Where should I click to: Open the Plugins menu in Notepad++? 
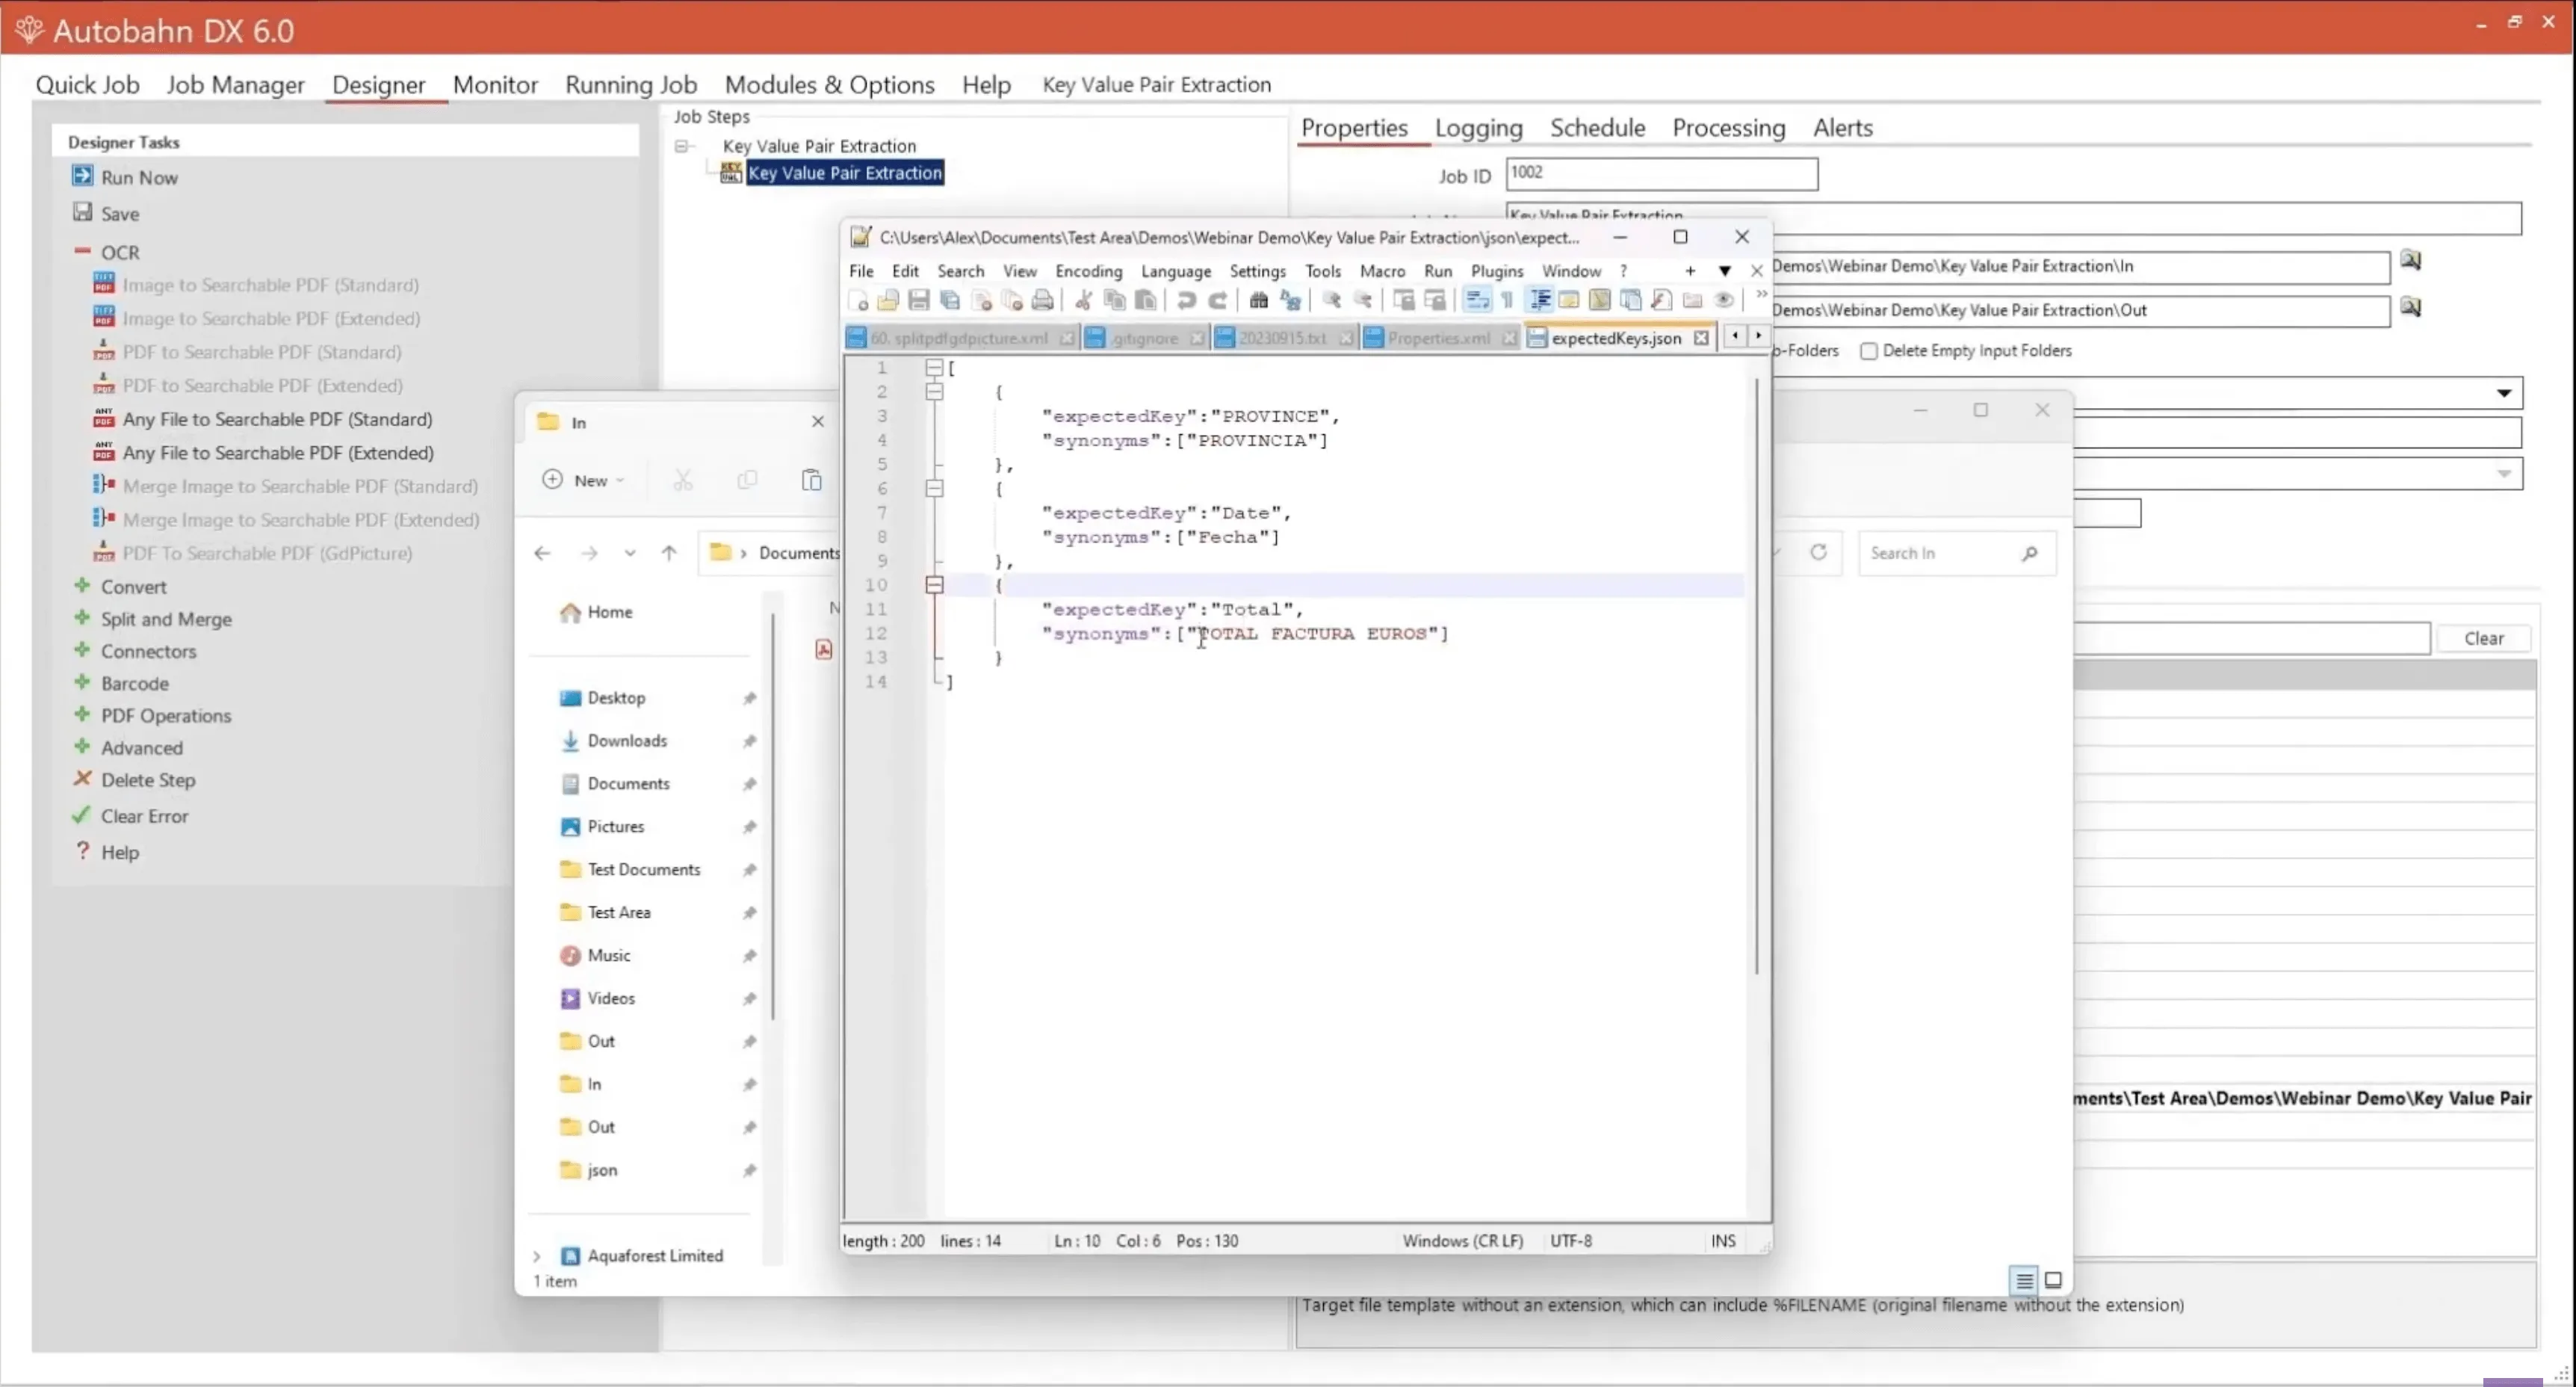[1496, 271]
